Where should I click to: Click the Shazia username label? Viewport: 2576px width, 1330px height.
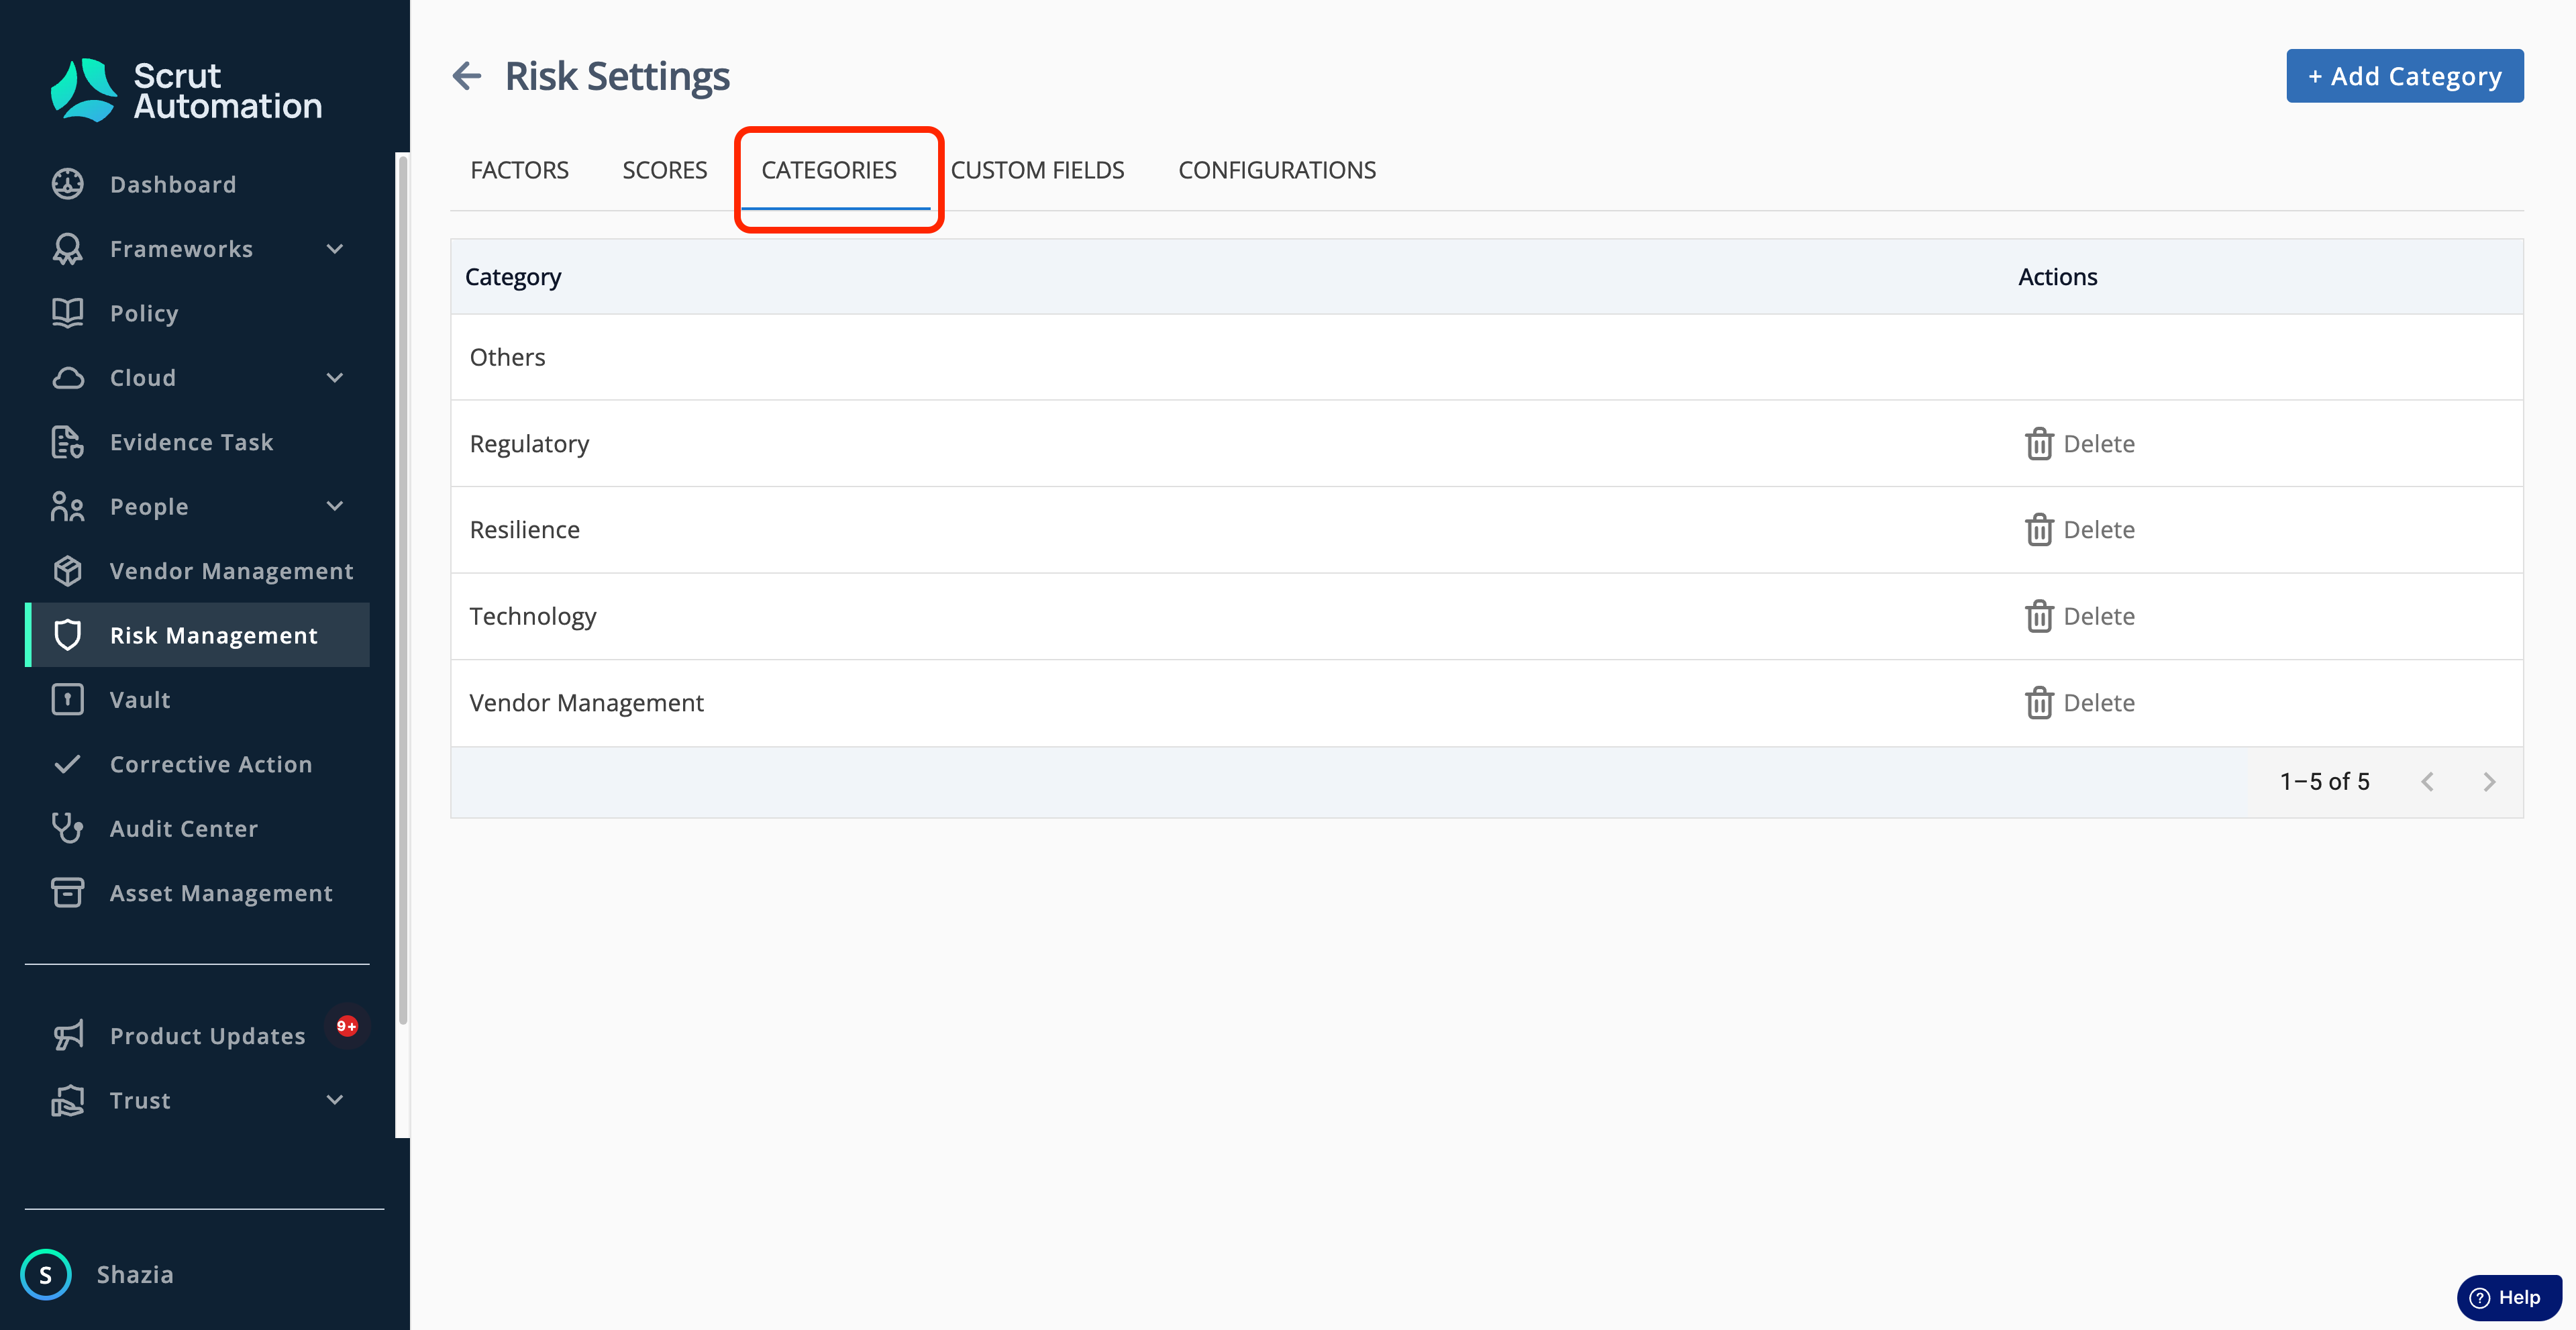coord(135,1274)
